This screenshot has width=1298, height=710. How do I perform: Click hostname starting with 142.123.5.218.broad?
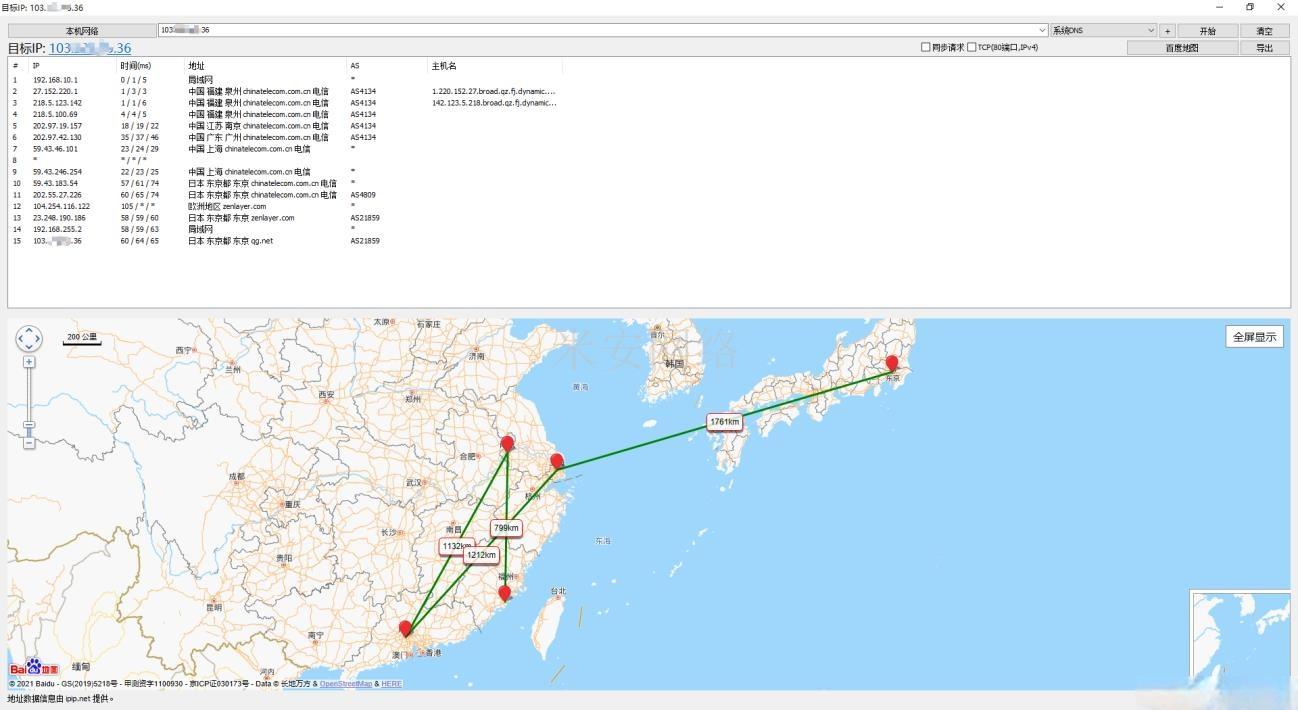point(494,103)
